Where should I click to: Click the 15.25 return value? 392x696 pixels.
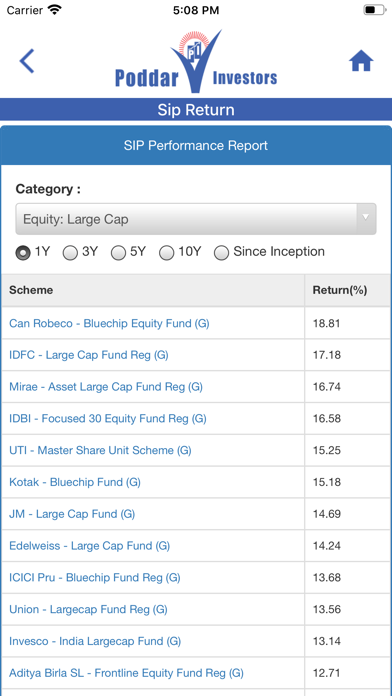tap(327, 451)
